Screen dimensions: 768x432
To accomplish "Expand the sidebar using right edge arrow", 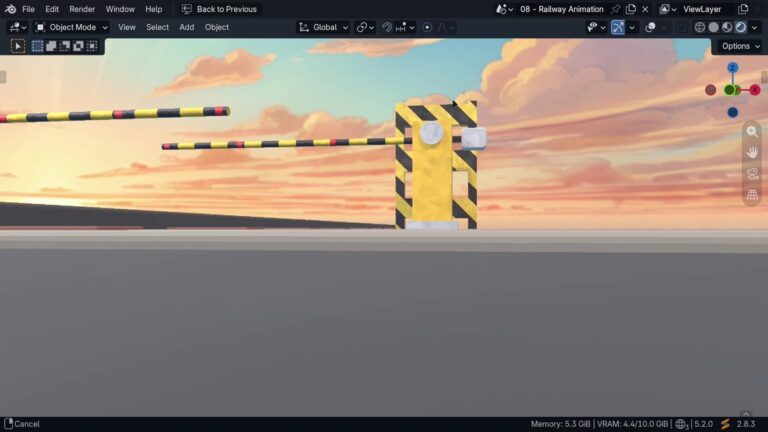I will [765, 77].
